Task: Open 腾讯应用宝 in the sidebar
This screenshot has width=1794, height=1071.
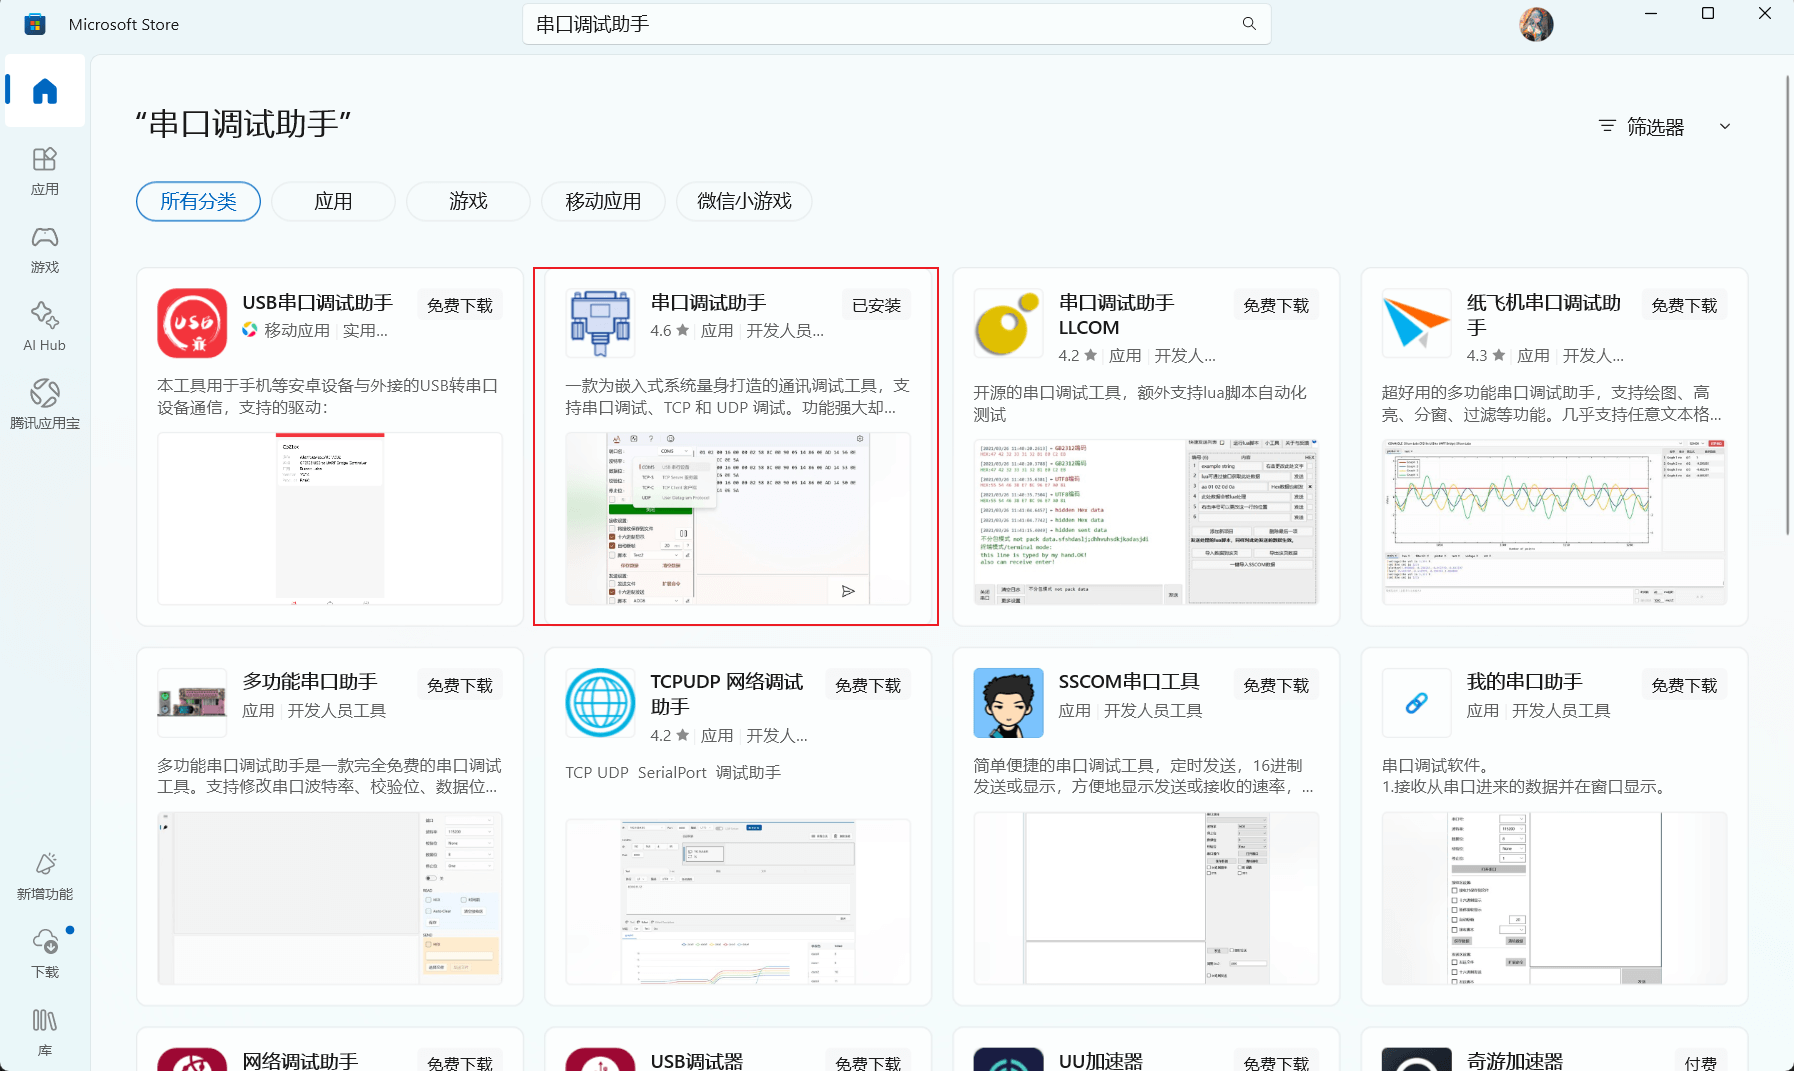Action: pyautogui.click(x=45, y=405)
